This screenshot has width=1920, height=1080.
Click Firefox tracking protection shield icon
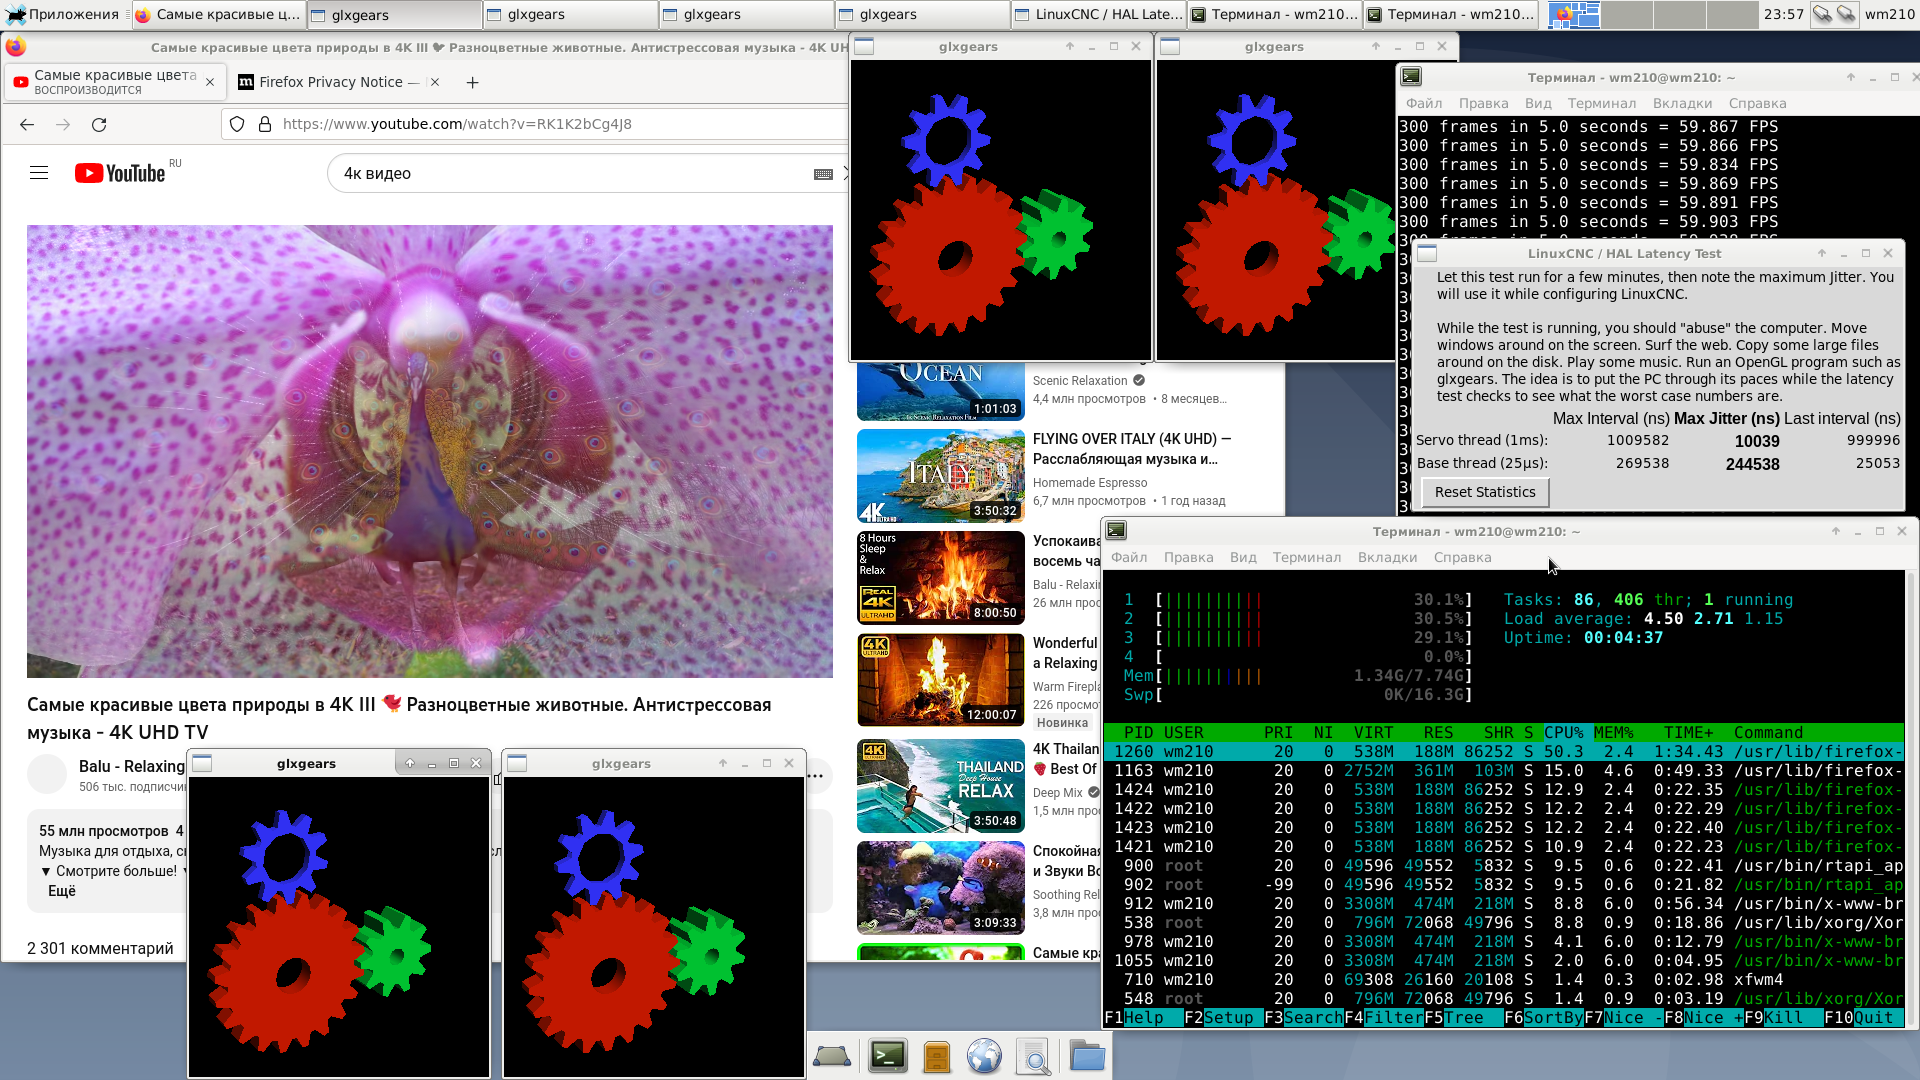pos(237,124)
